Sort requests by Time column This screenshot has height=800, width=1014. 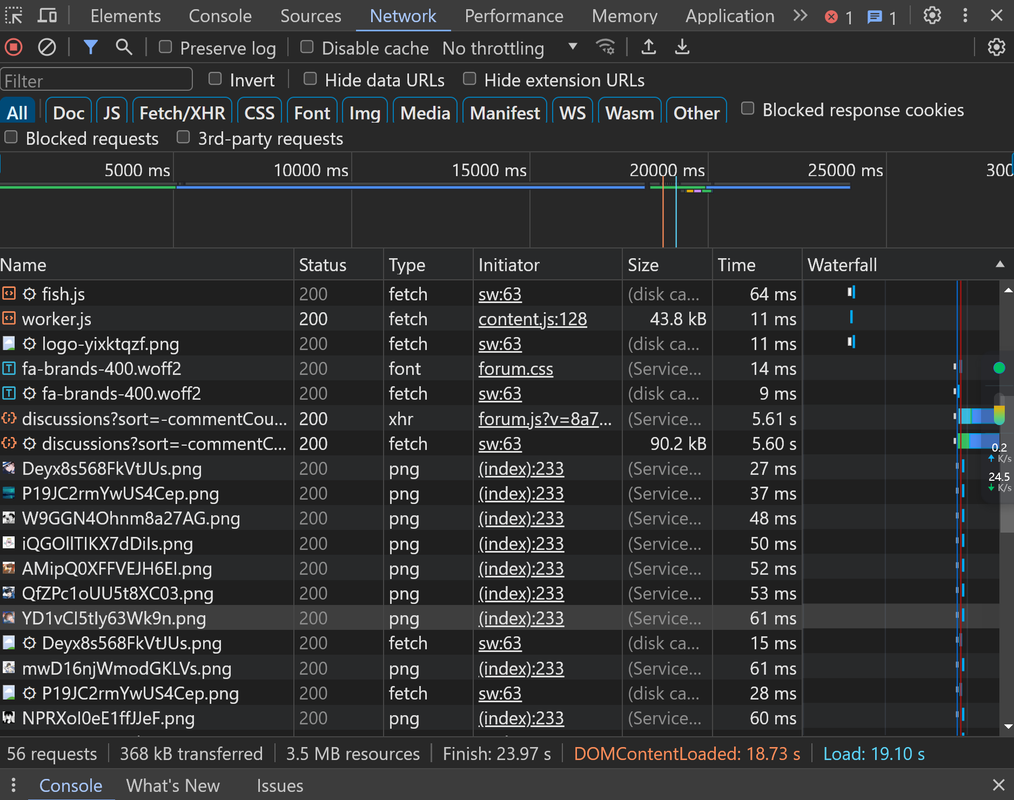coord(757,265)
